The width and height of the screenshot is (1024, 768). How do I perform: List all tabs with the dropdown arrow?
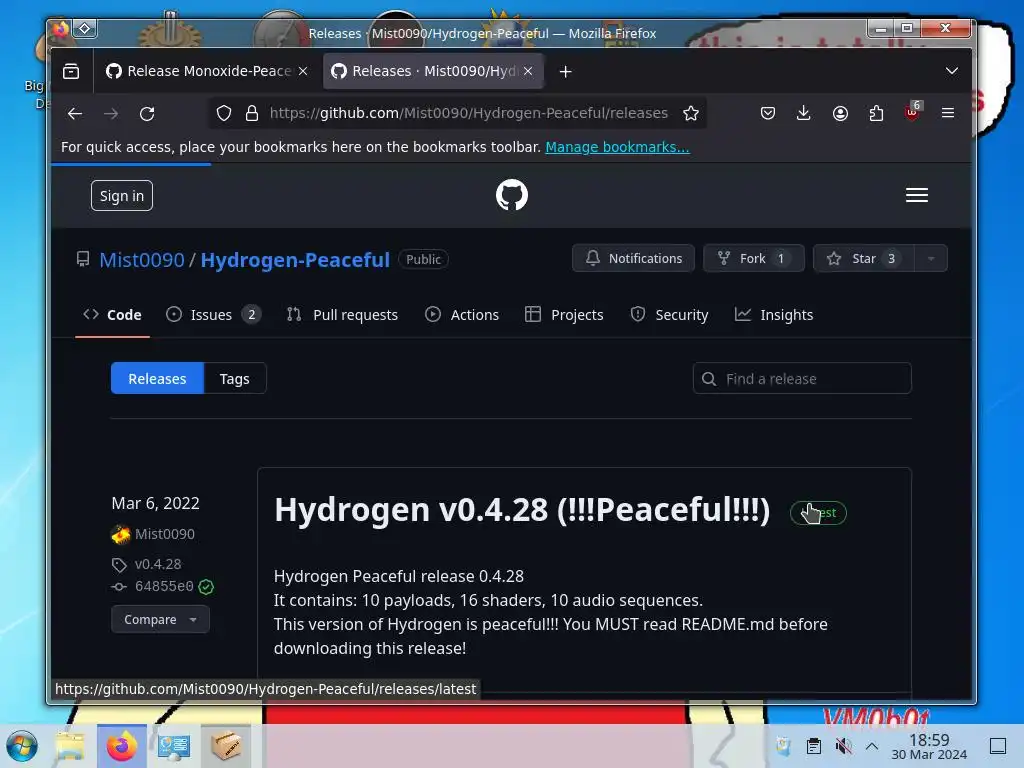click(x=952, y=71)
